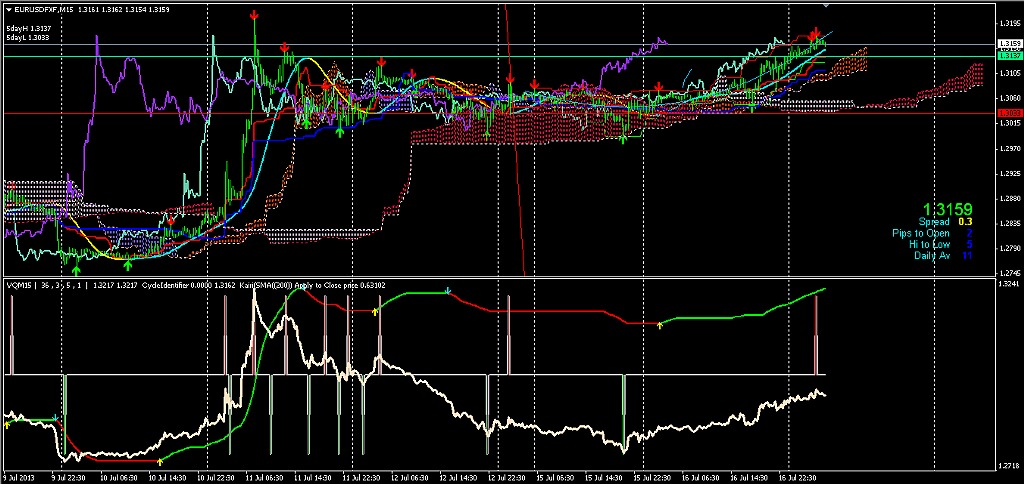Select the green 1.3137 price tag on the price axis

[1009, 57]
